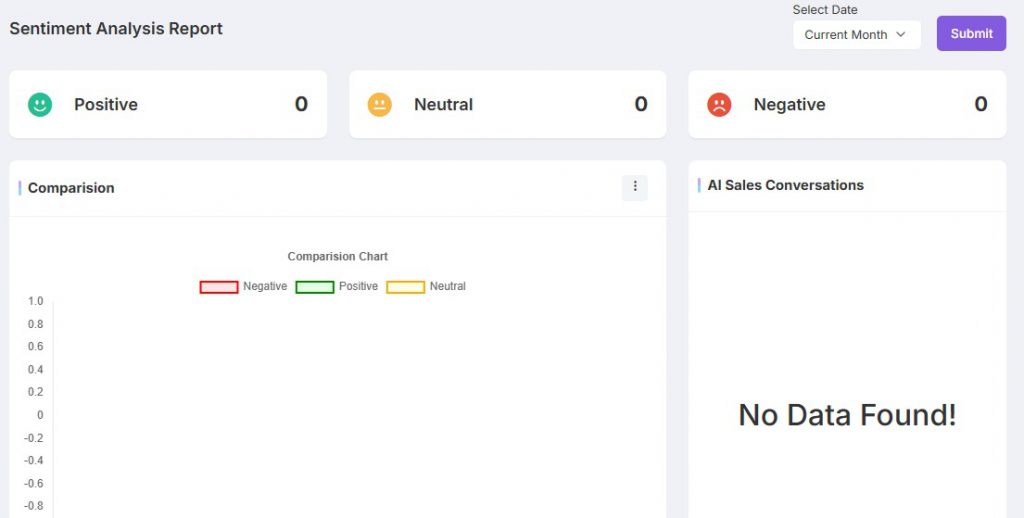Click the chevron arrow beside Current Month
The image size is (1024, 518).
[x=901, y=35]
